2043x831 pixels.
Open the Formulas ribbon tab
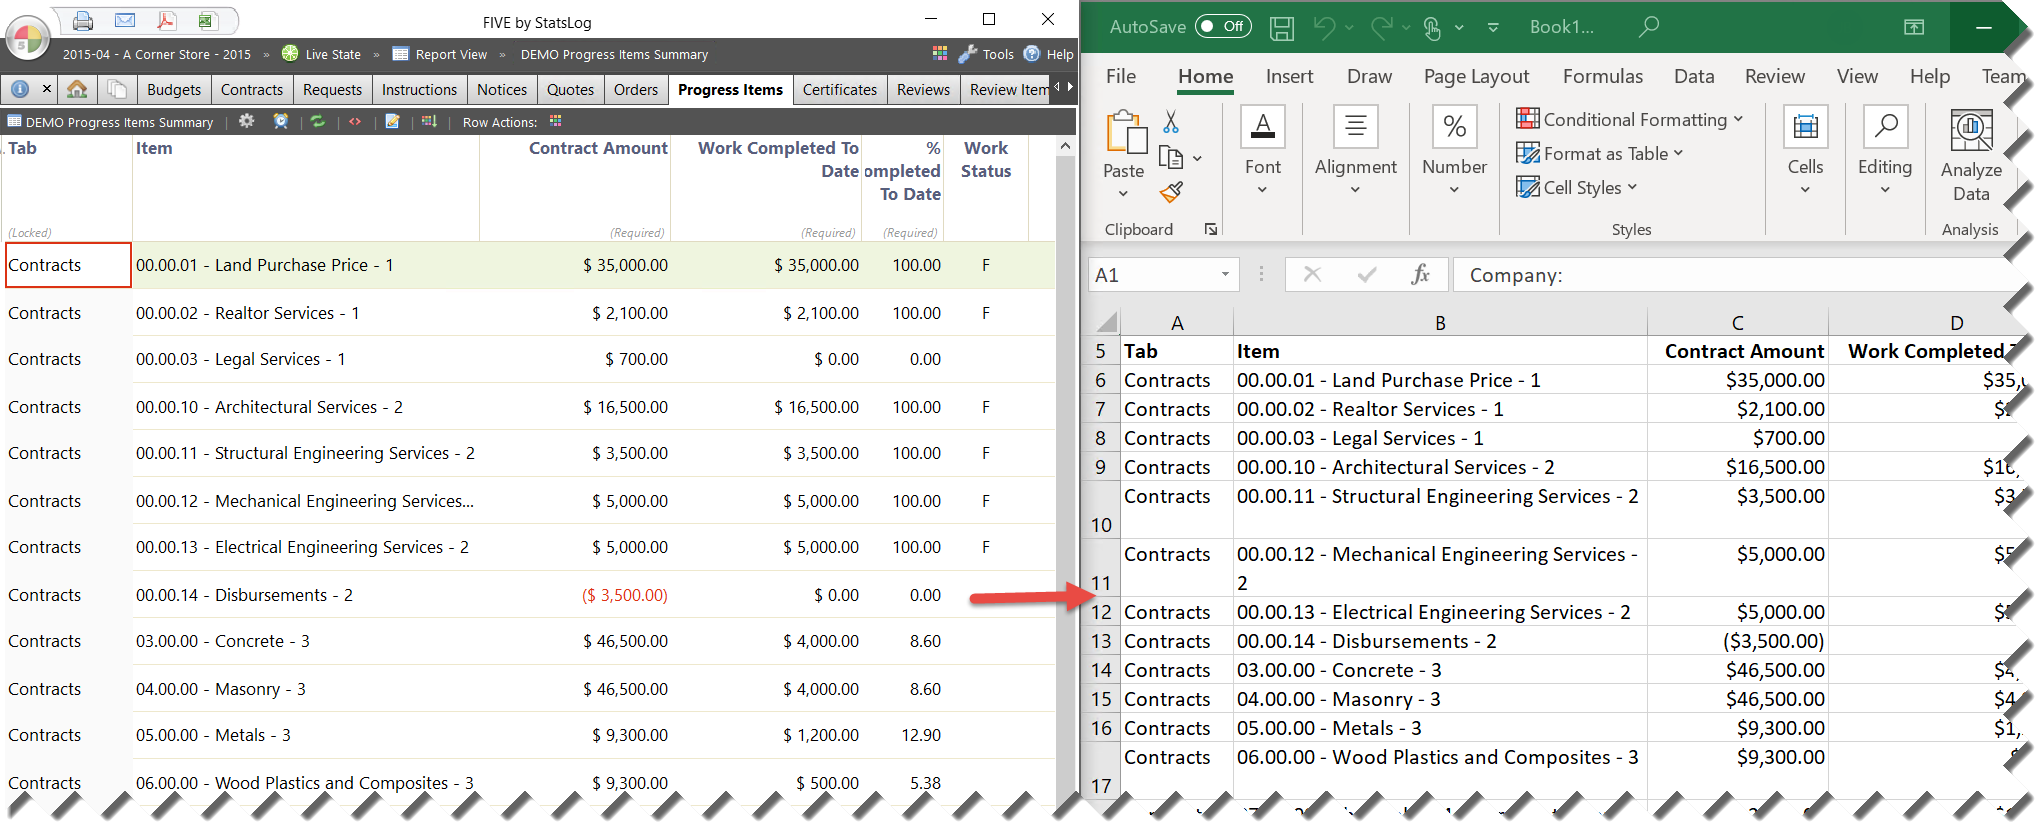point(1603,76)
